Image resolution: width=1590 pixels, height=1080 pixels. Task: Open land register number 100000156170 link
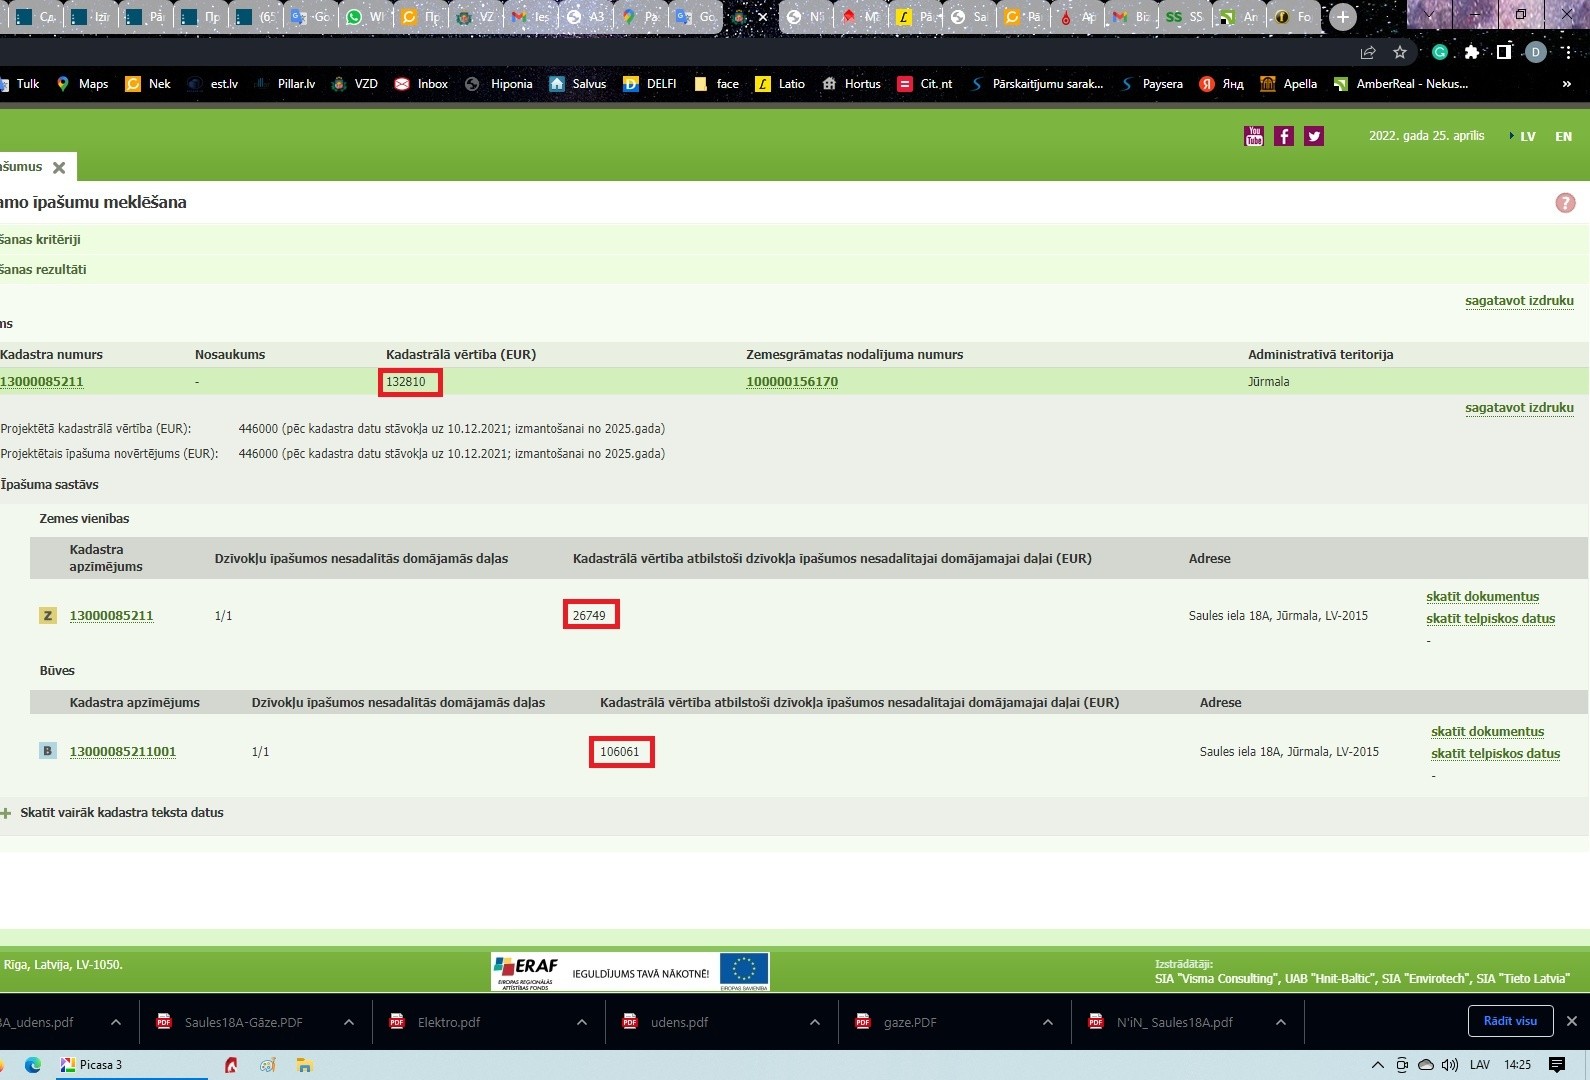click(792, 382)
